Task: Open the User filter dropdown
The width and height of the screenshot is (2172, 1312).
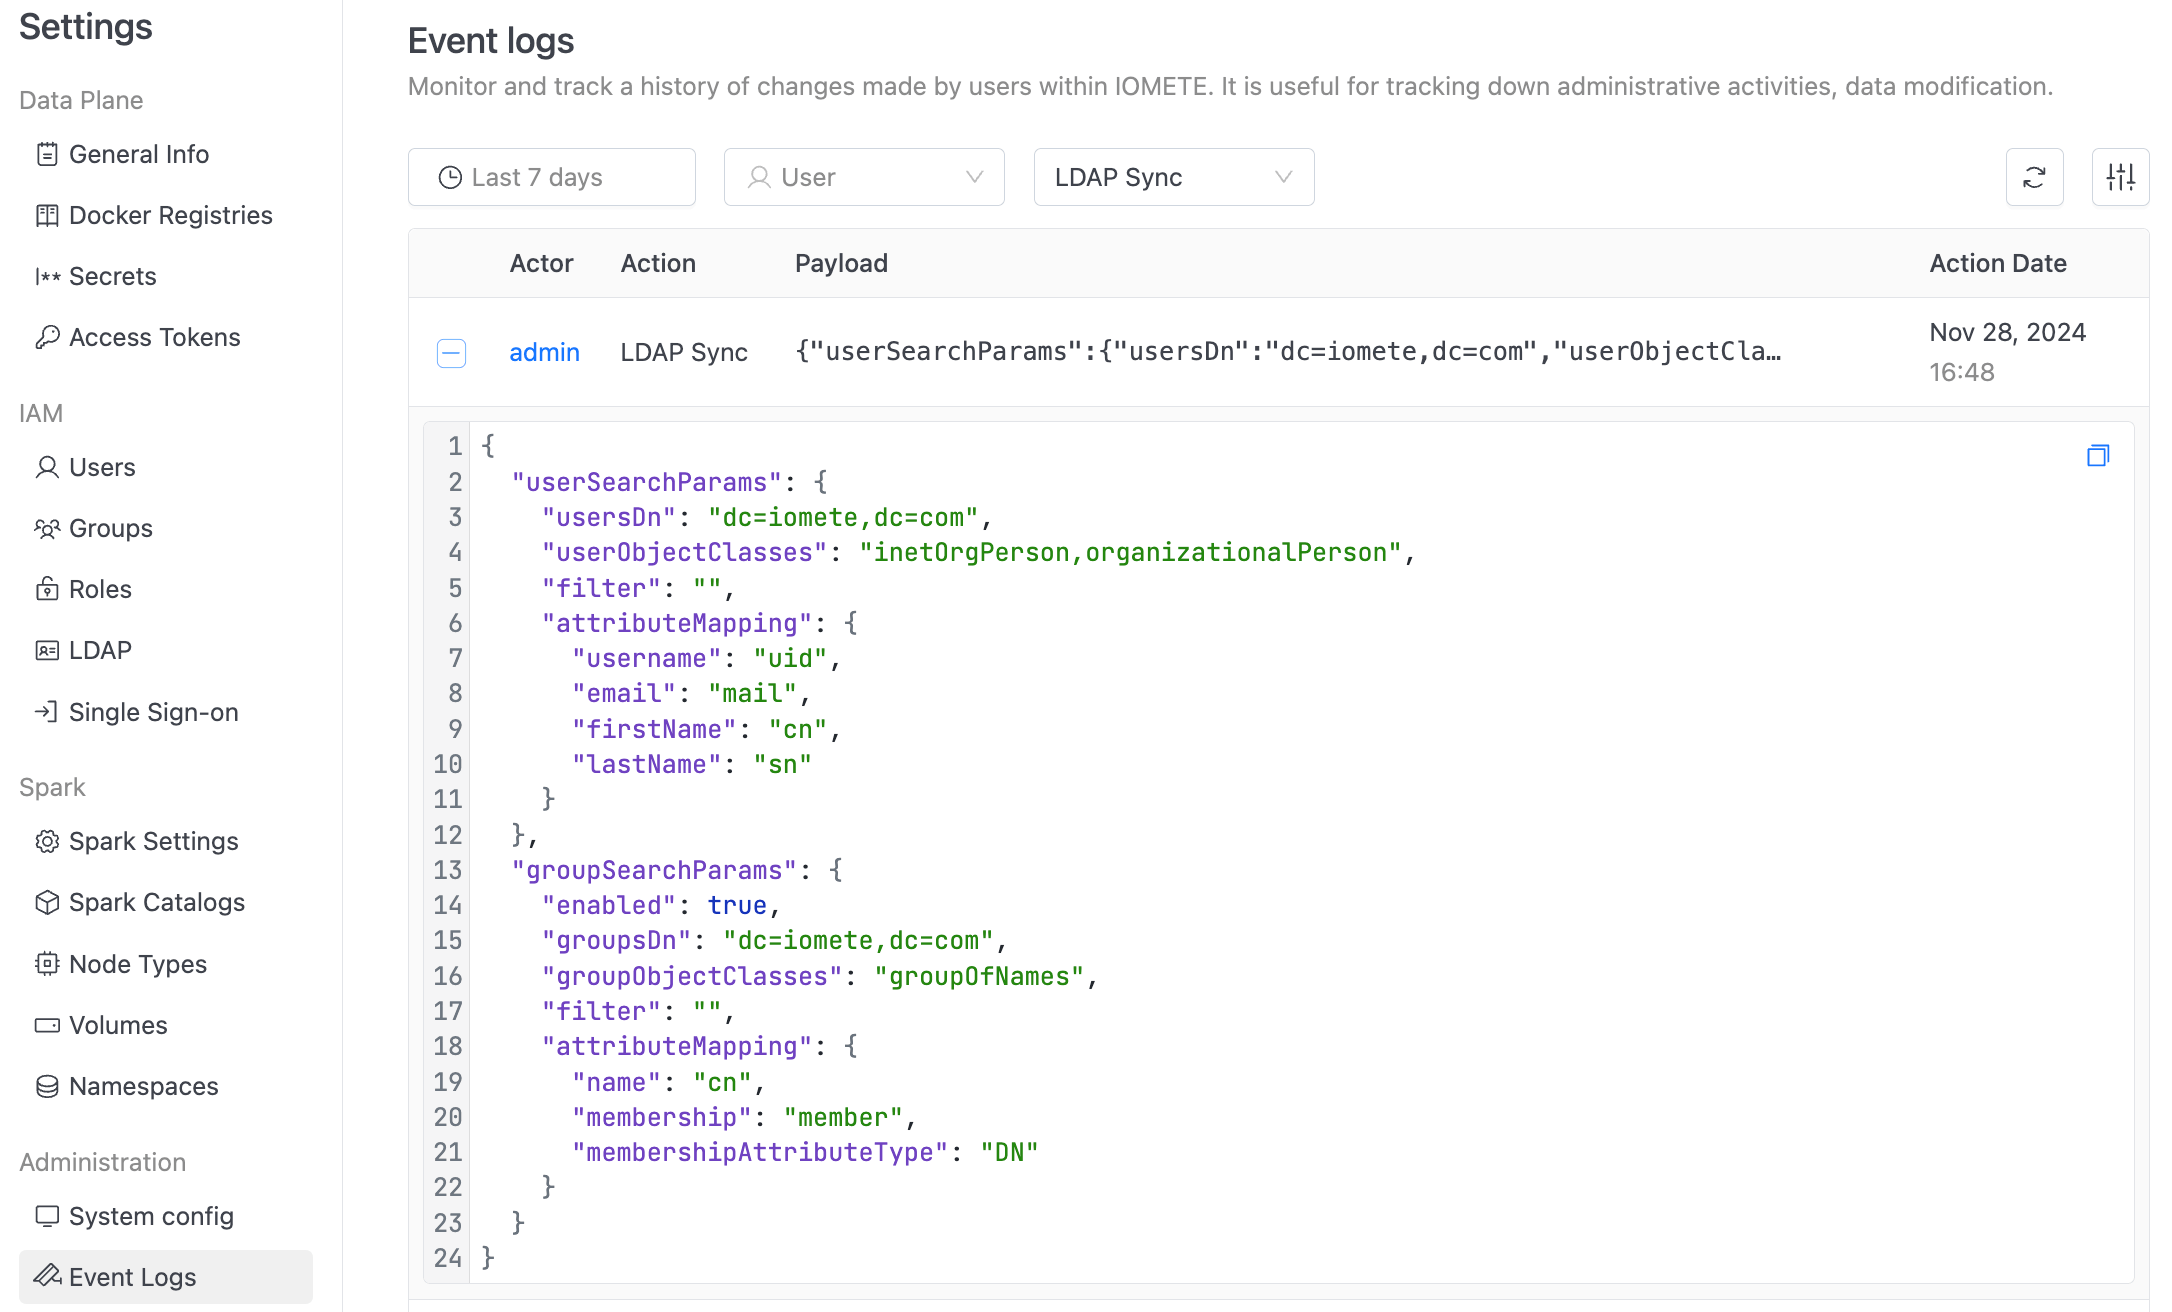Action: pos(864,177)
